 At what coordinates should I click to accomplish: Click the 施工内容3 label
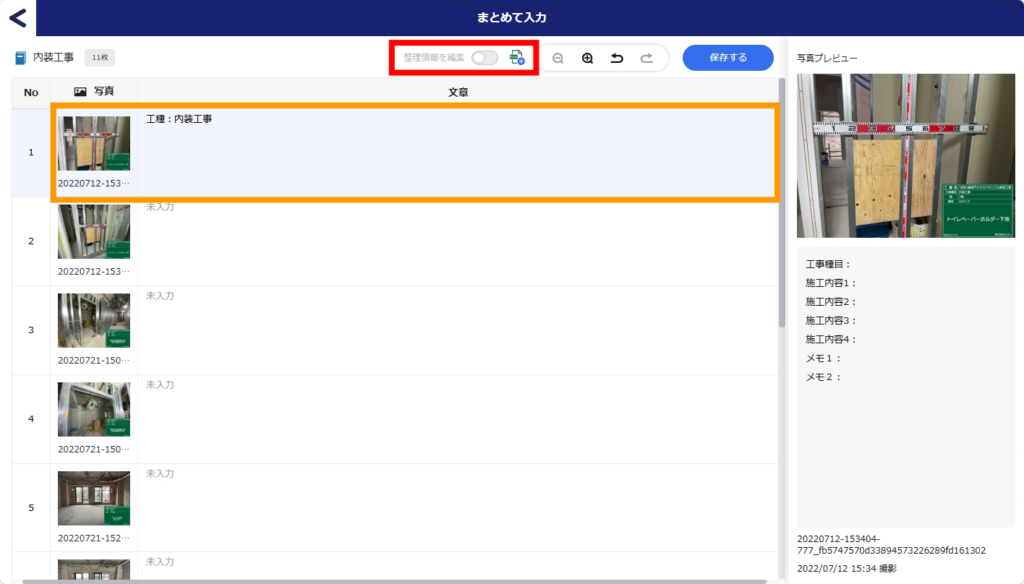831,321
